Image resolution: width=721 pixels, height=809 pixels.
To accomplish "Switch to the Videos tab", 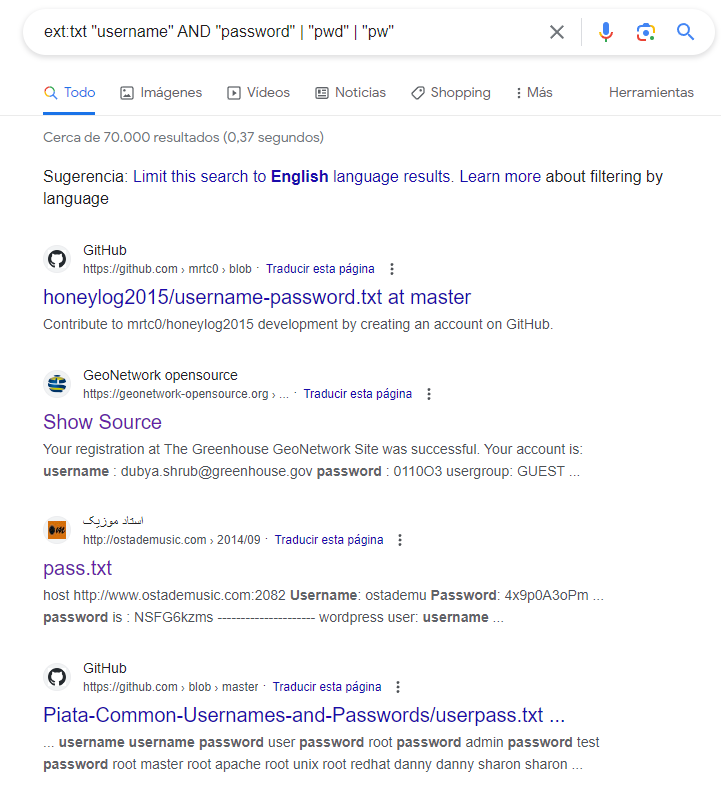I will (259, 93).
